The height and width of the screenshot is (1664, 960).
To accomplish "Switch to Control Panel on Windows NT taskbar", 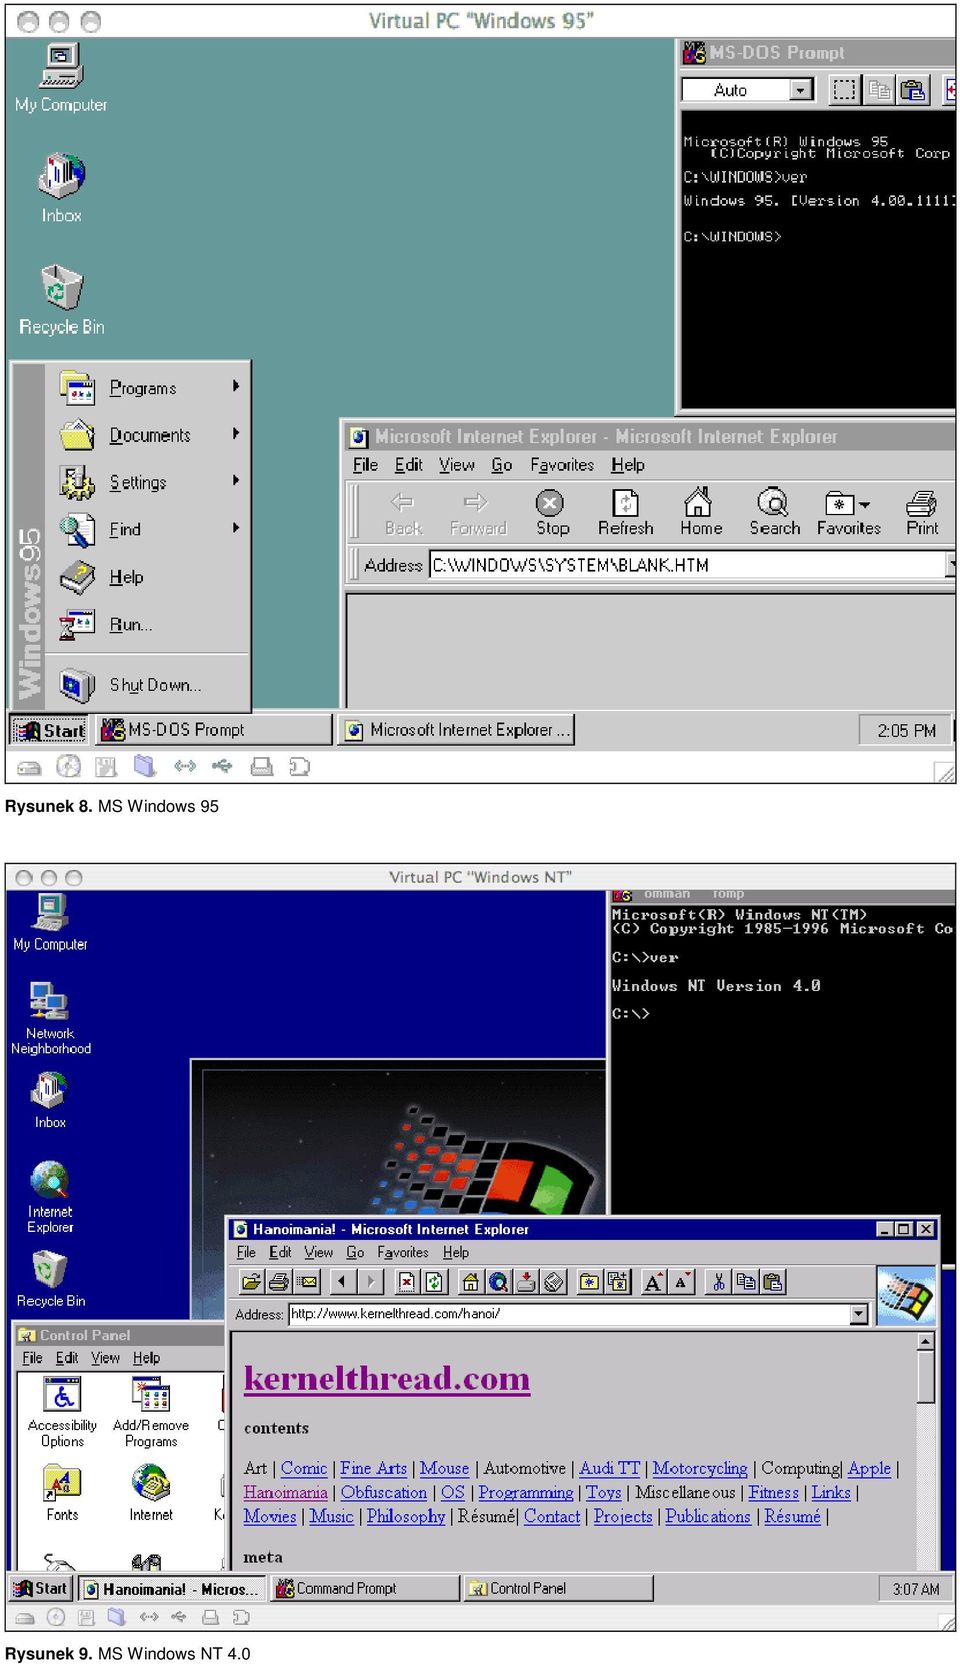I will tap(558, 1588).
